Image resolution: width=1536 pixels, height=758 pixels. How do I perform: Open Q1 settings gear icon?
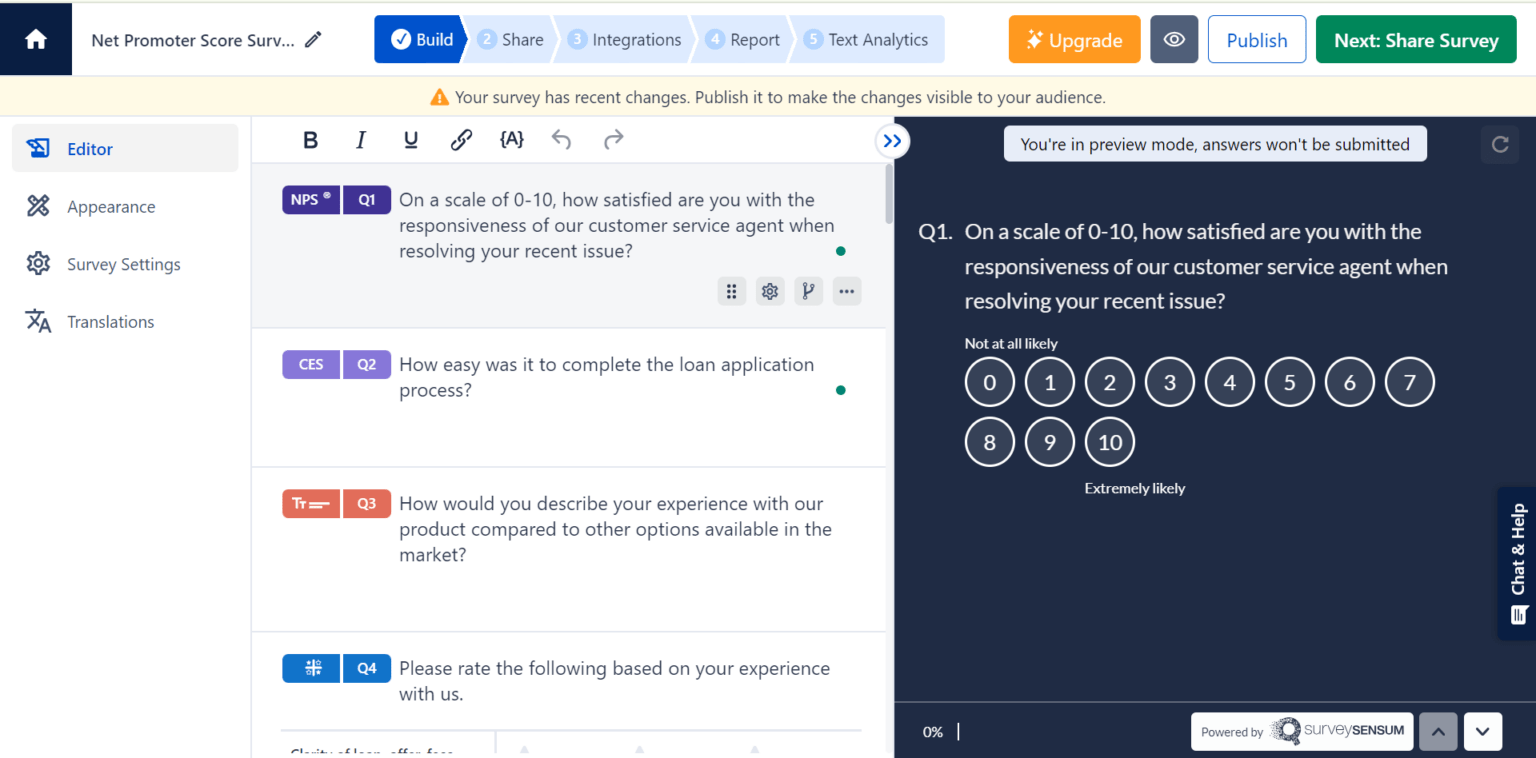tap(769, 292)
